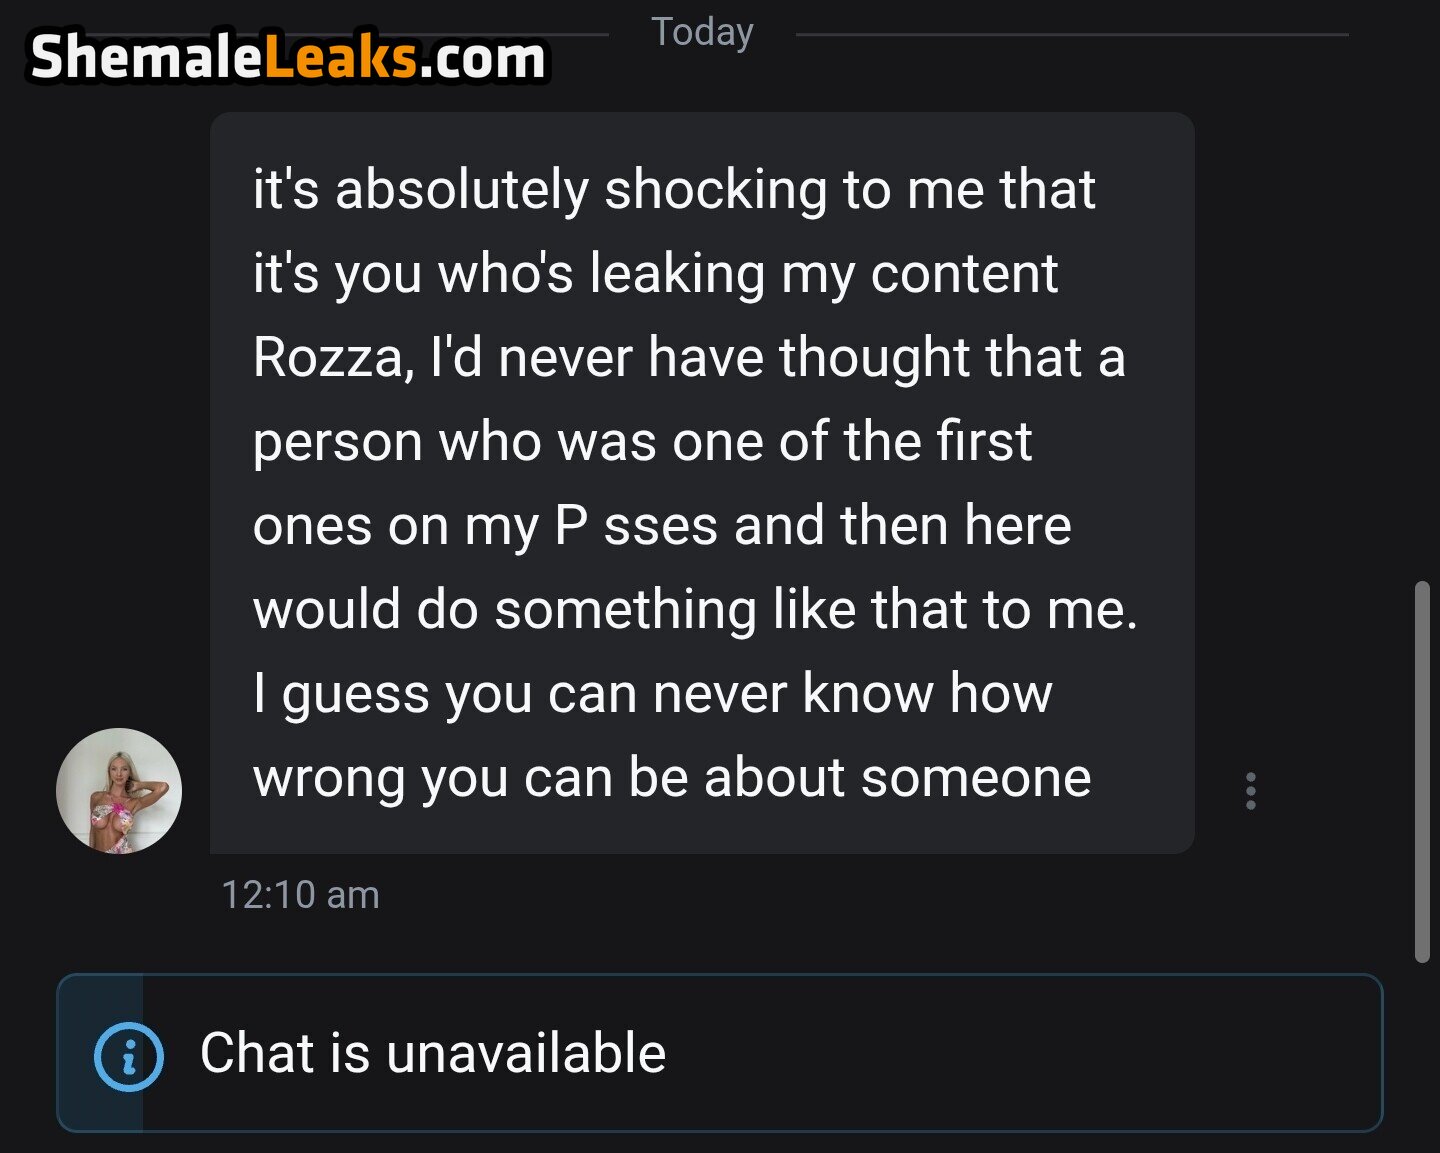Click the "Today" date separator label
Viewport: 1440px width, 1153px height.
(702, 32)
